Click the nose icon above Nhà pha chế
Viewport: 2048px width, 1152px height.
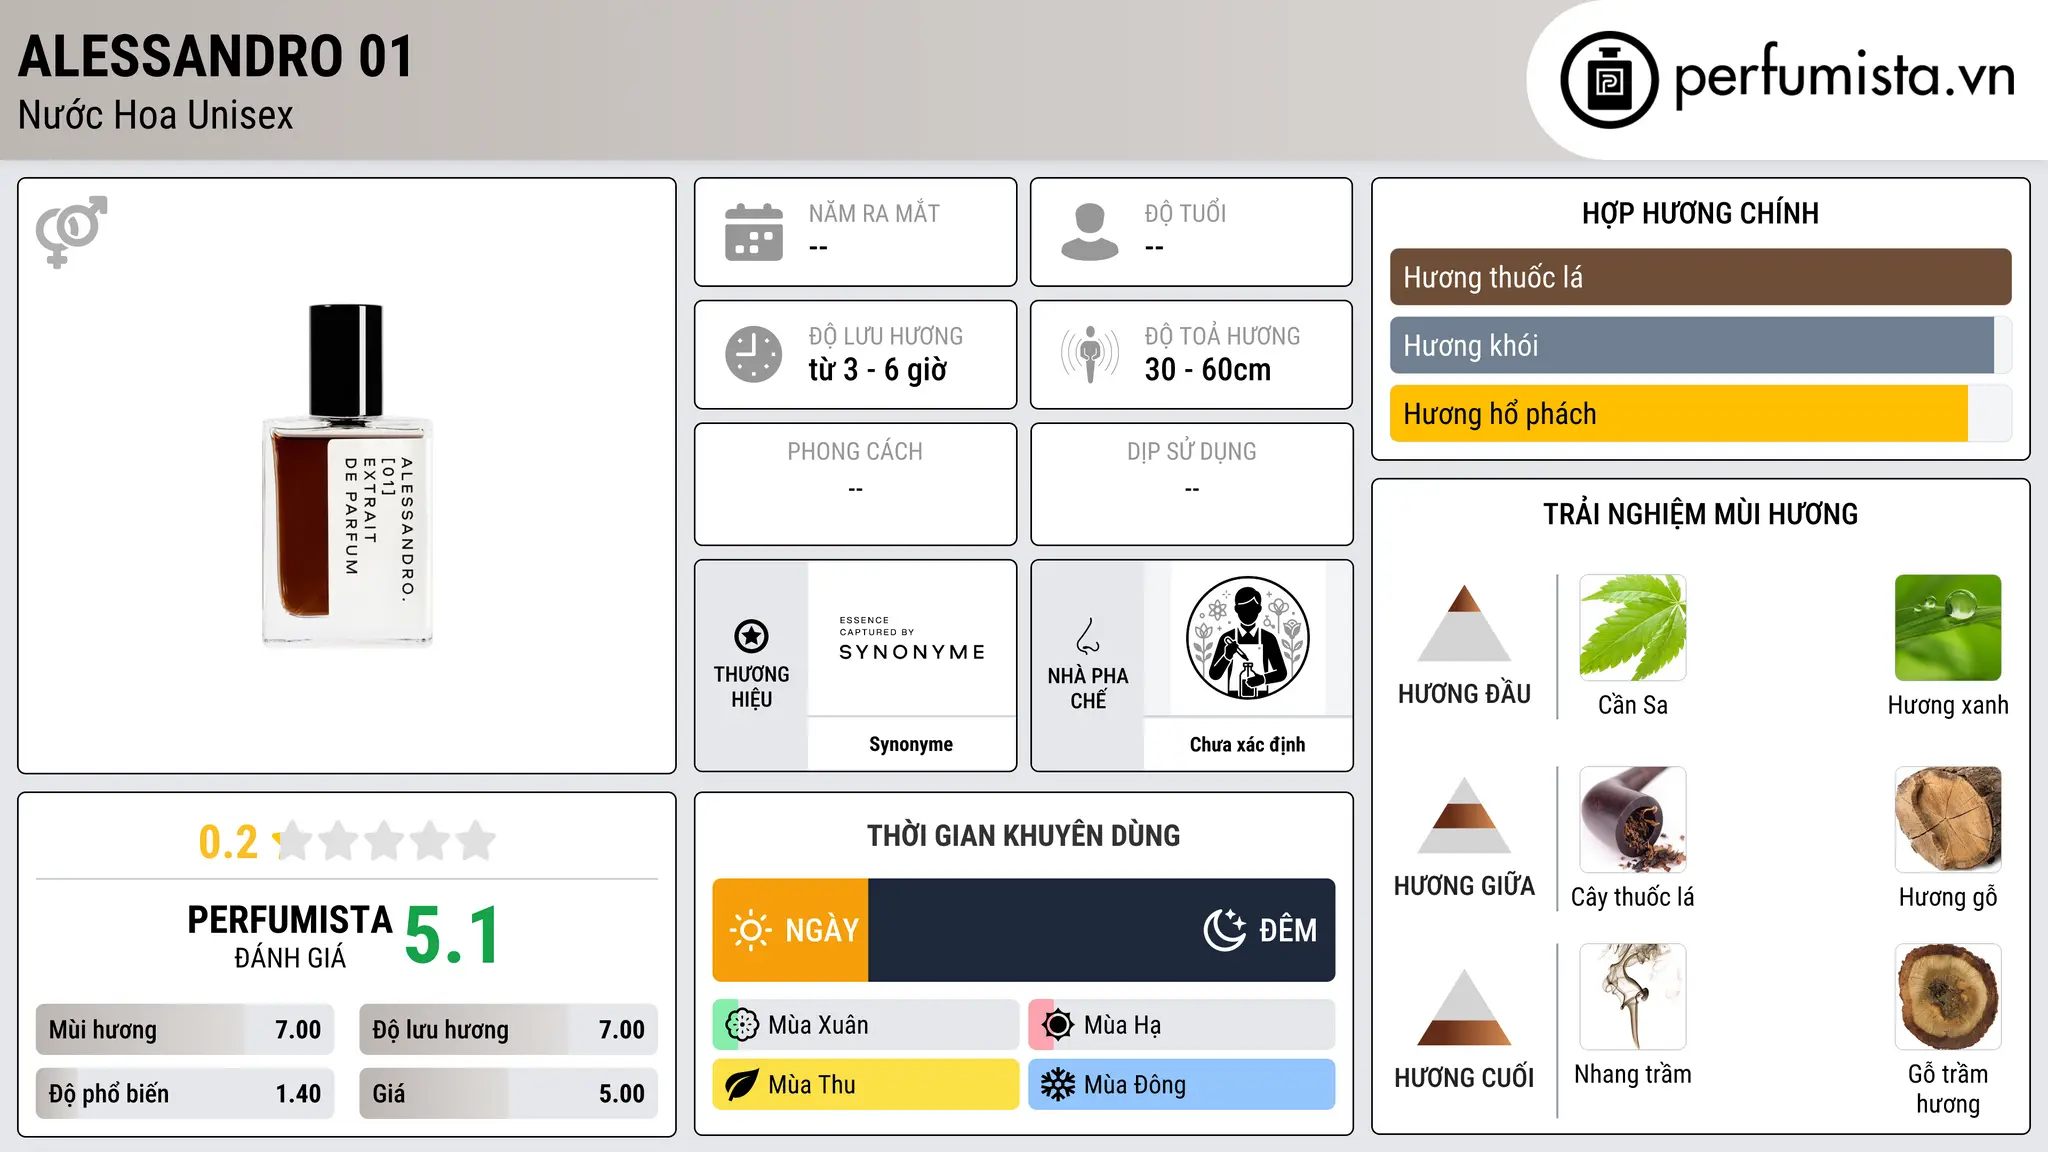pyautogui.click(x=1088, y=636)
